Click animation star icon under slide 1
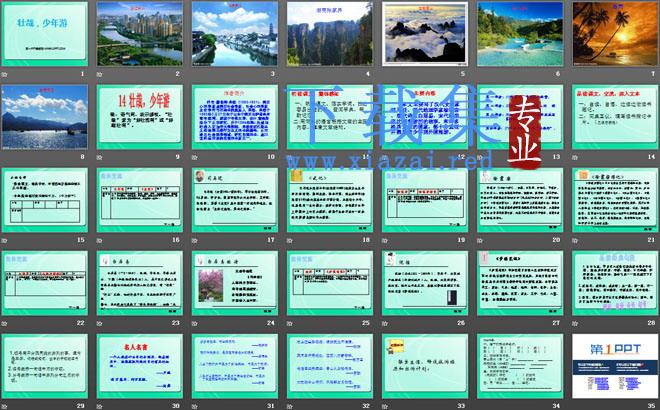 tap(5, 74)
